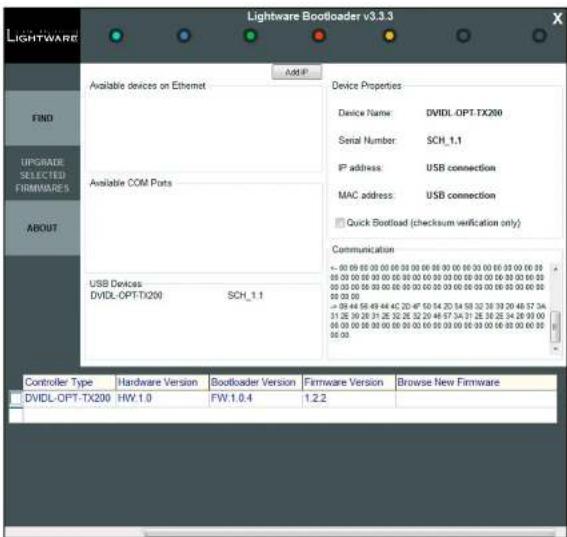
Task: Enable Quick Bootload checksum verification checkbox
Action: [x=340, y=223]
